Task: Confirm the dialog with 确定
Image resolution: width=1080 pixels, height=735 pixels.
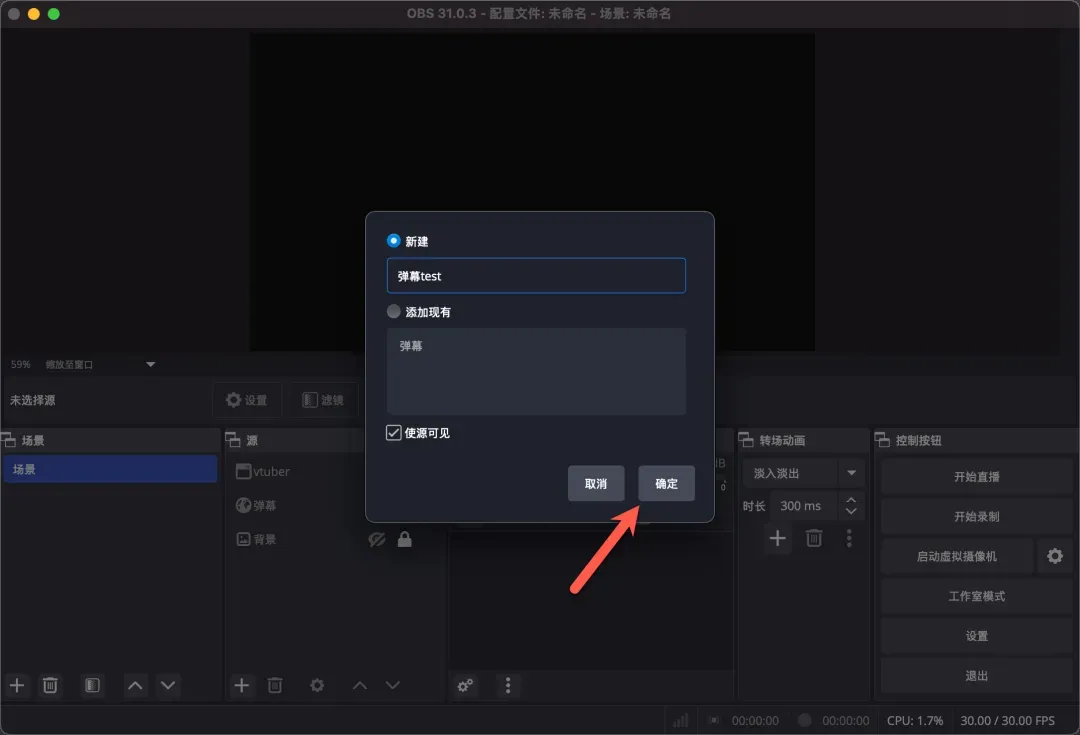Action: pyautogui.click(x=666, y=484)
